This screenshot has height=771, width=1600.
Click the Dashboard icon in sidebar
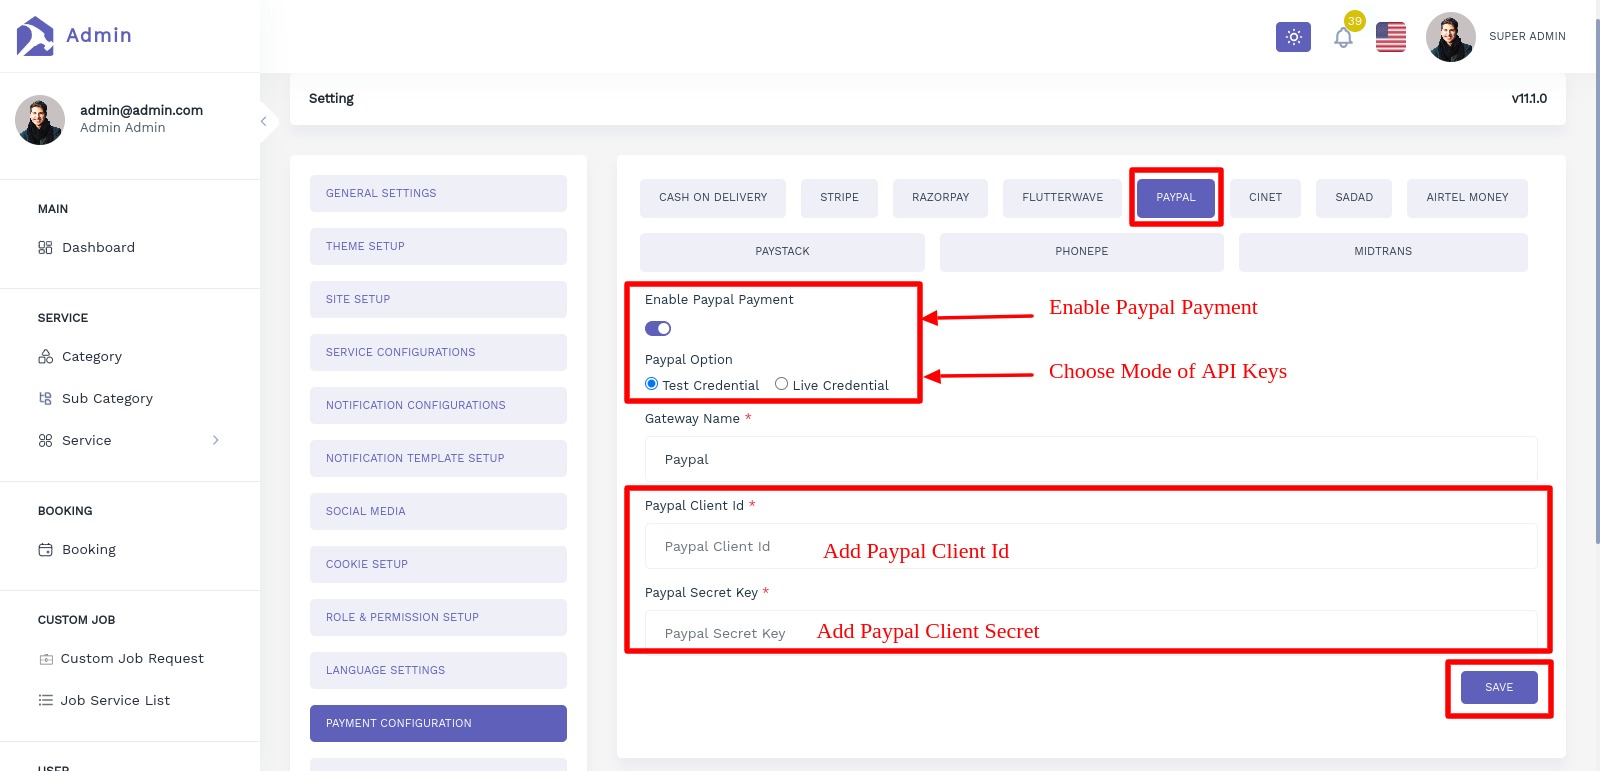pyautogui.click(x=45, y=247)
